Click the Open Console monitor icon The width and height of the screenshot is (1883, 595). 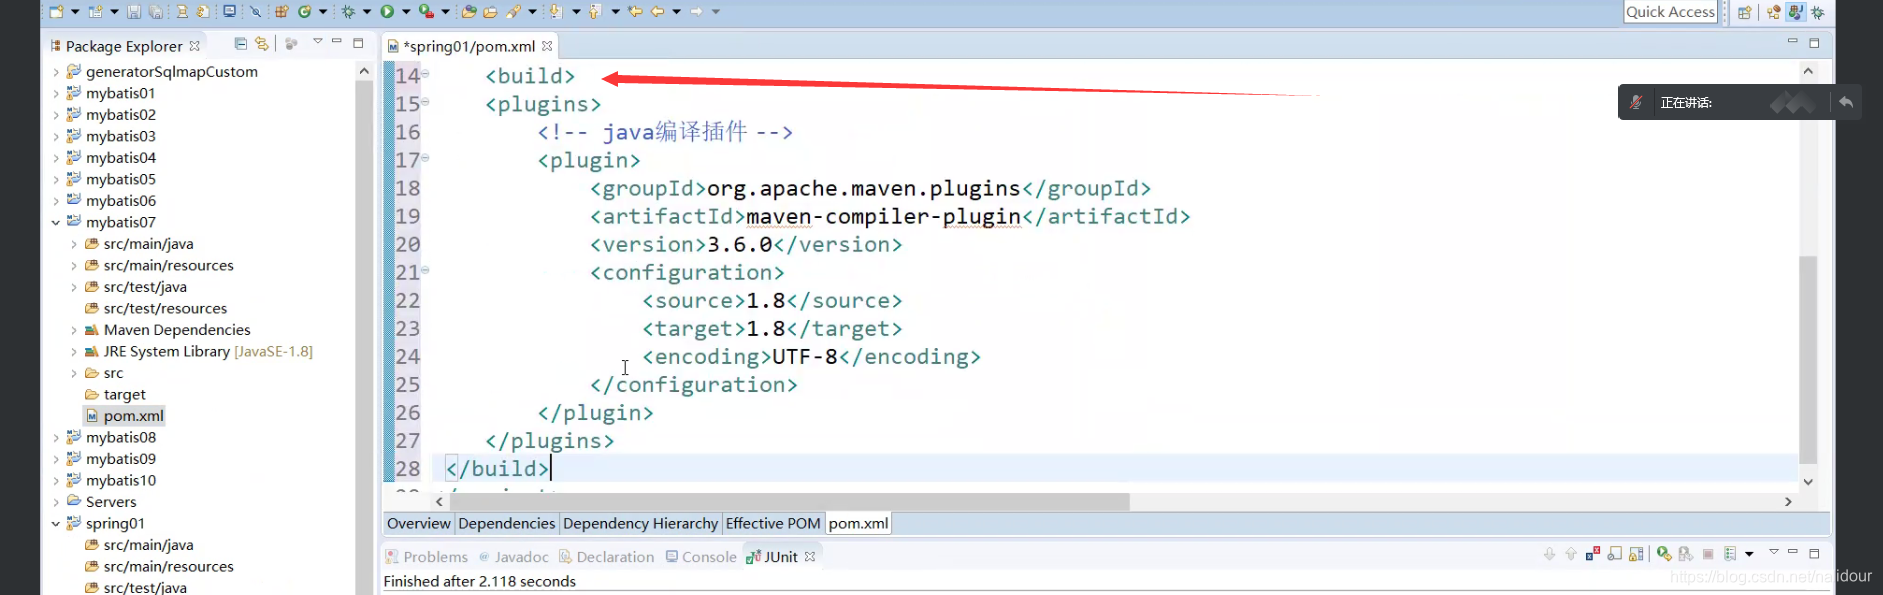(x=230, y=12)
